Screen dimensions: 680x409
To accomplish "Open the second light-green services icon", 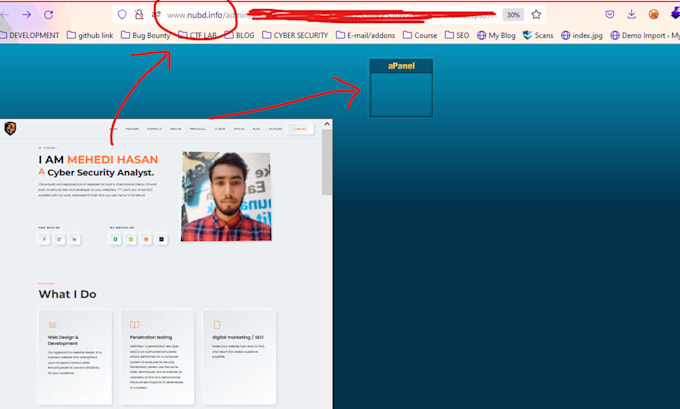I will coord(131,239).
